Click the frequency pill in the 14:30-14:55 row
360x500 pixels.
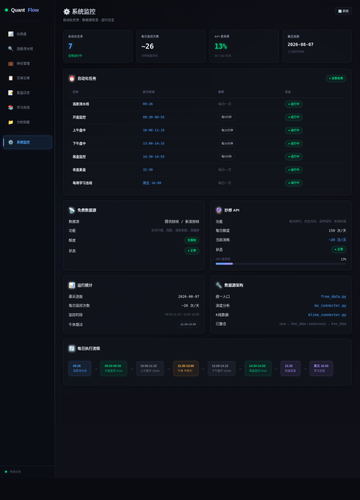tap(226, 156)
